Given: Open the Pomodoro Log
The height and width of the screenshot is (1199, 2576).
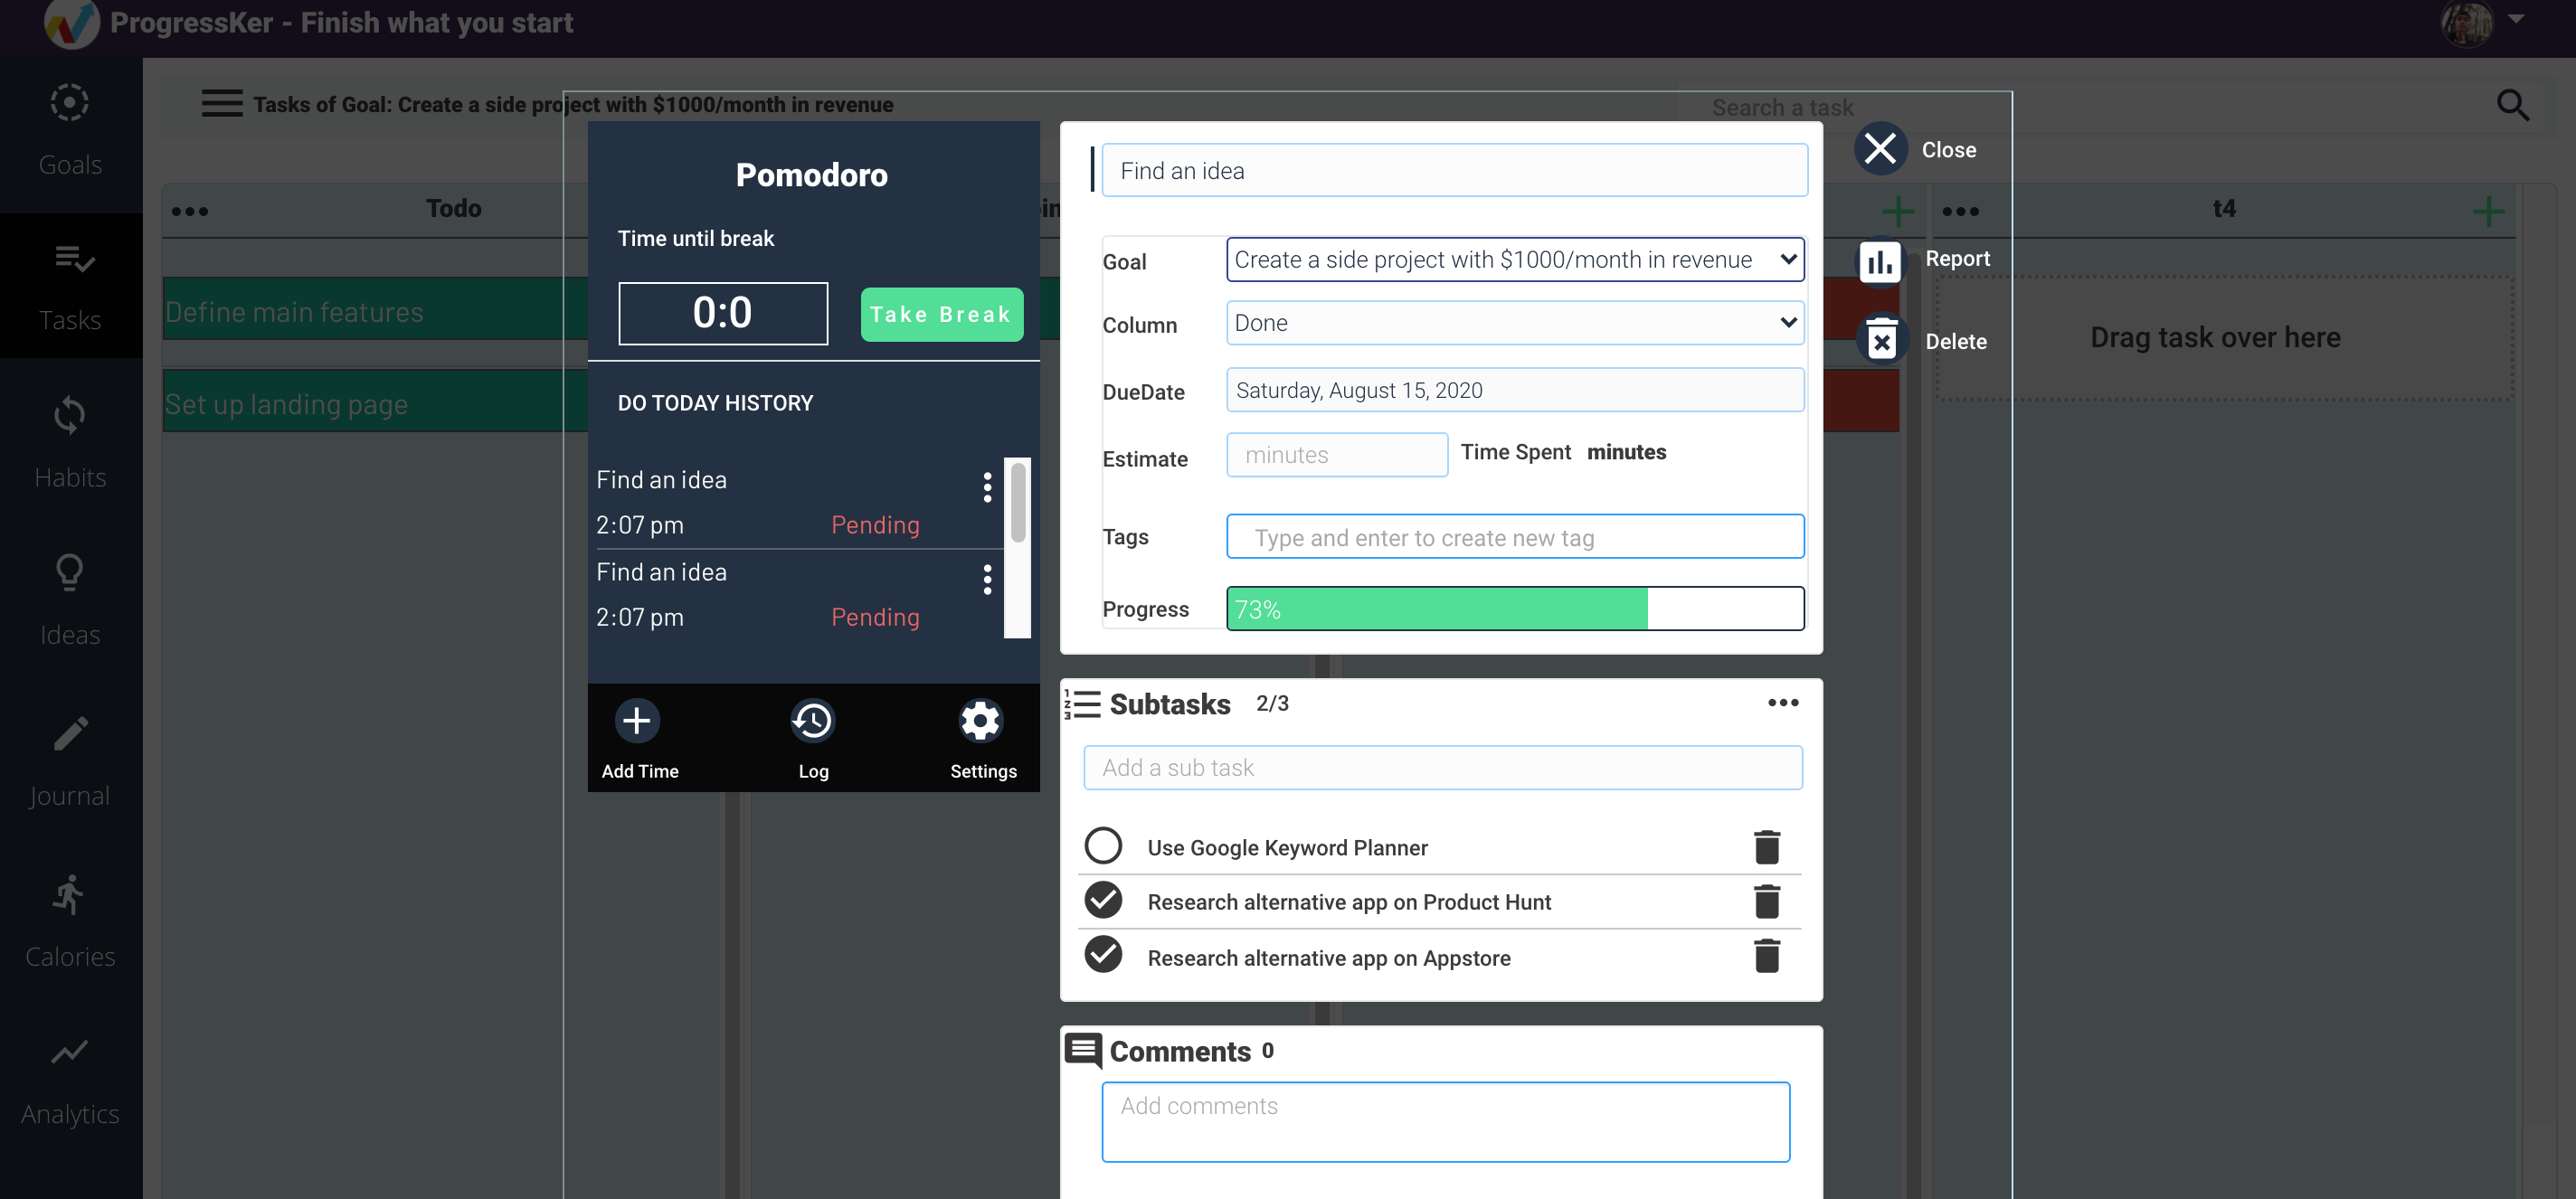Looking at the screenshot, I should tap(812, 720).
